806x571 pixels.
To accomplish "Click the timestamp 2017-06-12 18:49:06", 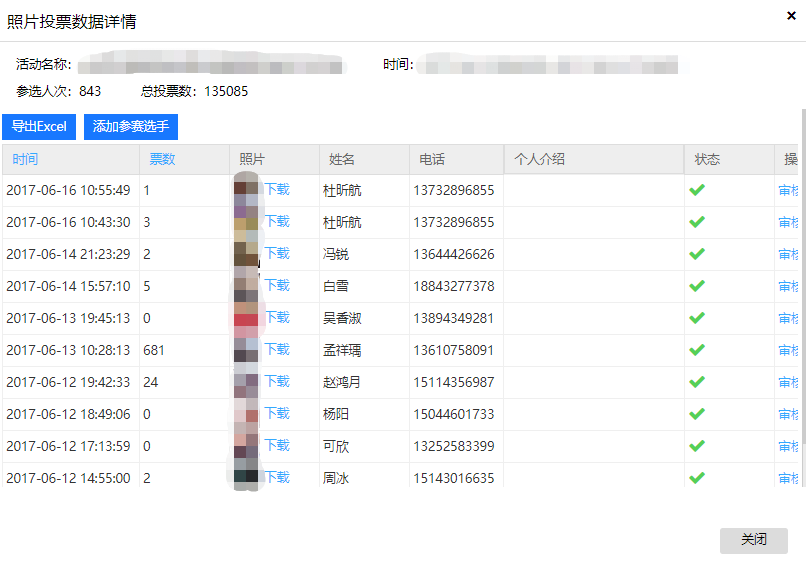I will (68, 414).
